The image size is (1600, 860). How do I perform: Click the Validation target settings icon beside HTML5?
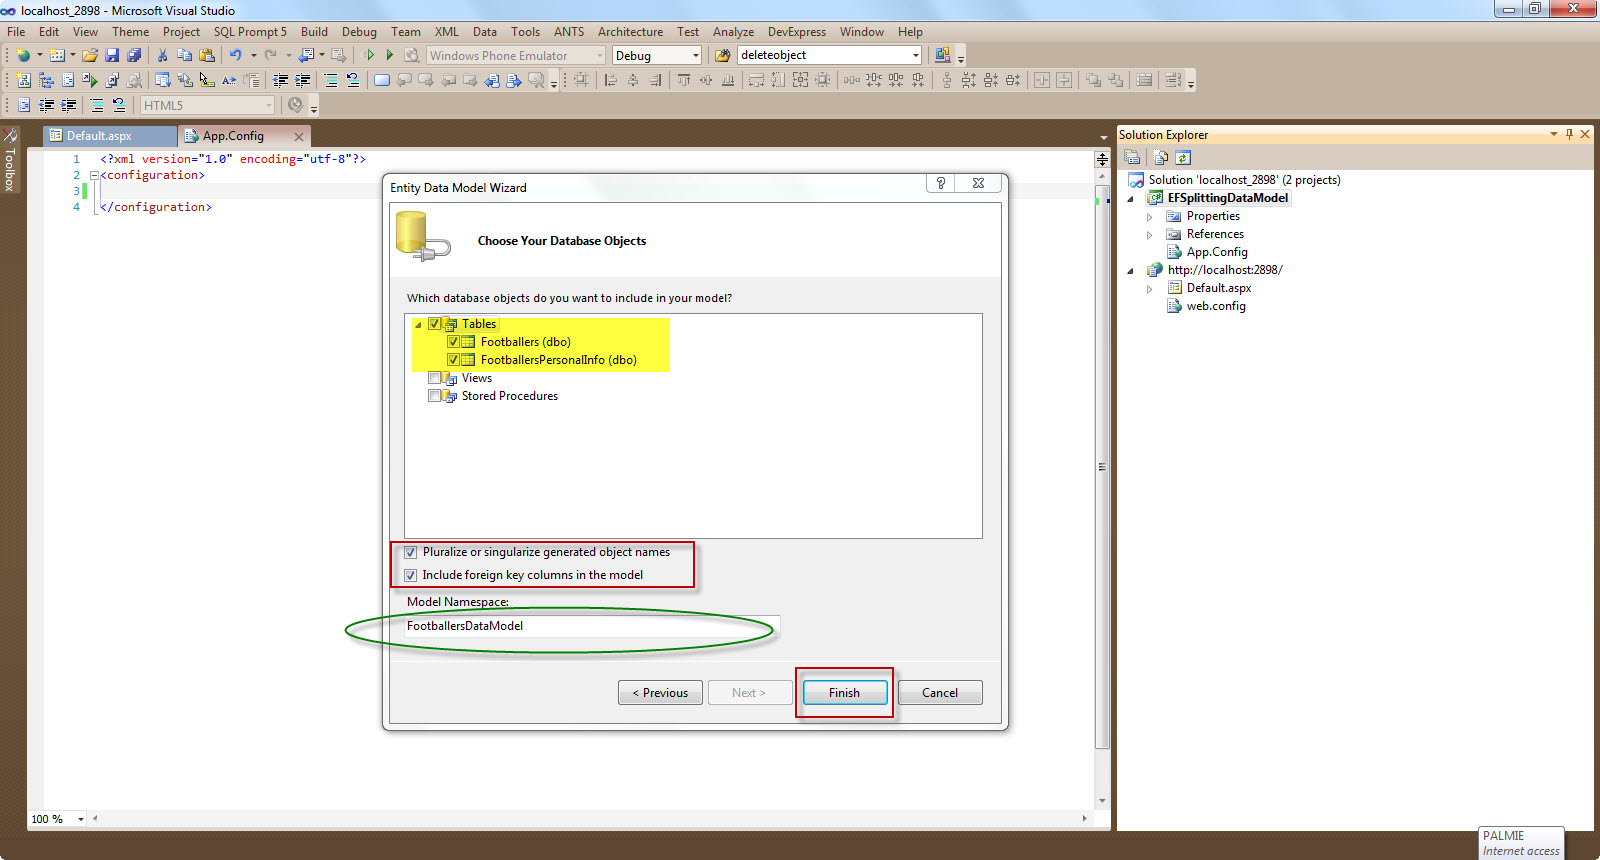(x=296, y=105)
